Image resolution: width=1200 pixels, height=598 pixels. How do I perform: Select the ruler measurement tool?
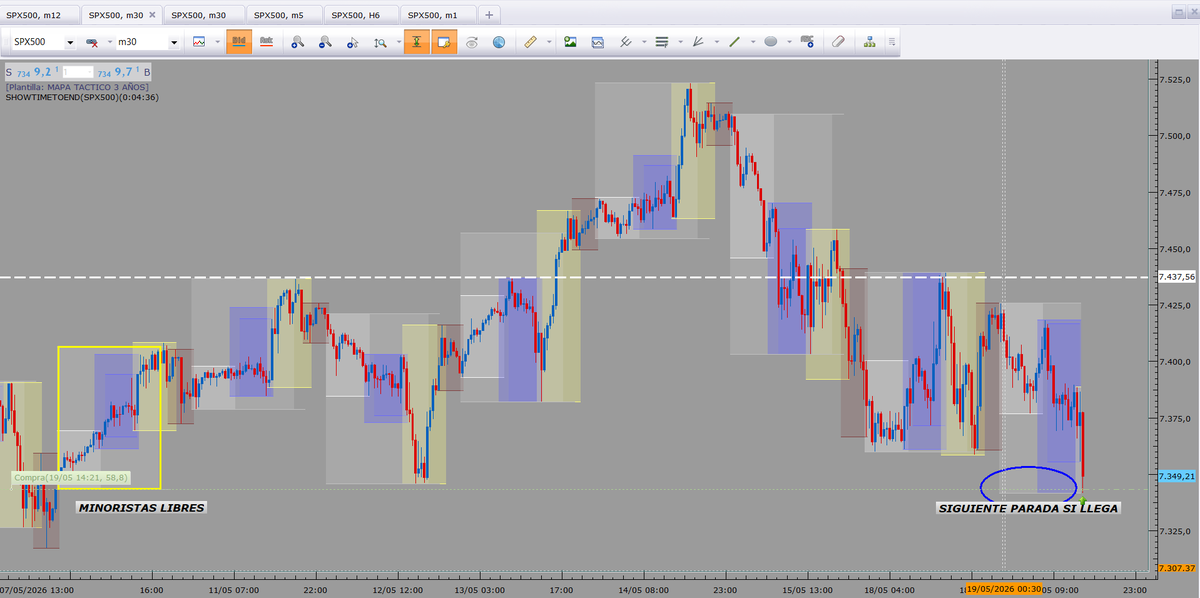(530, 42)
